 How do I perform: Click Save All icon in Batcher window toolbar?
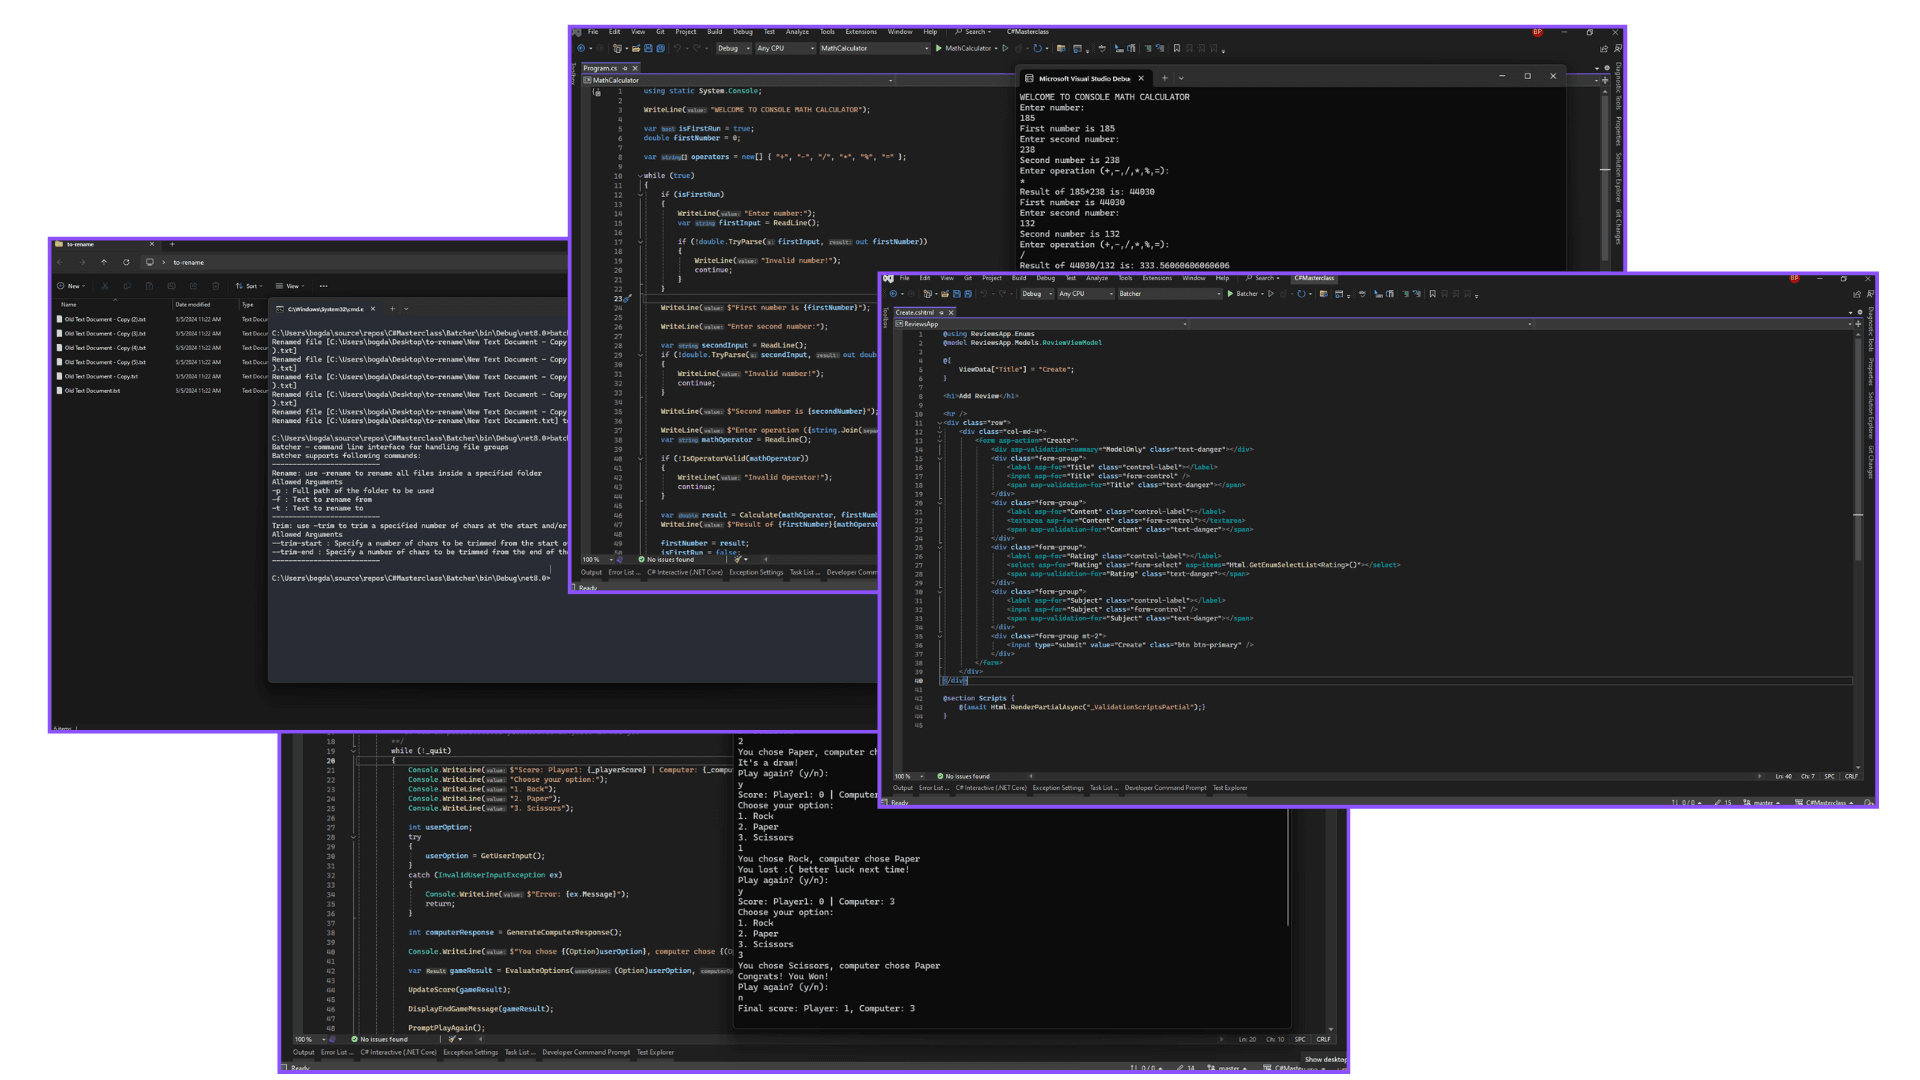click(968, 294)
